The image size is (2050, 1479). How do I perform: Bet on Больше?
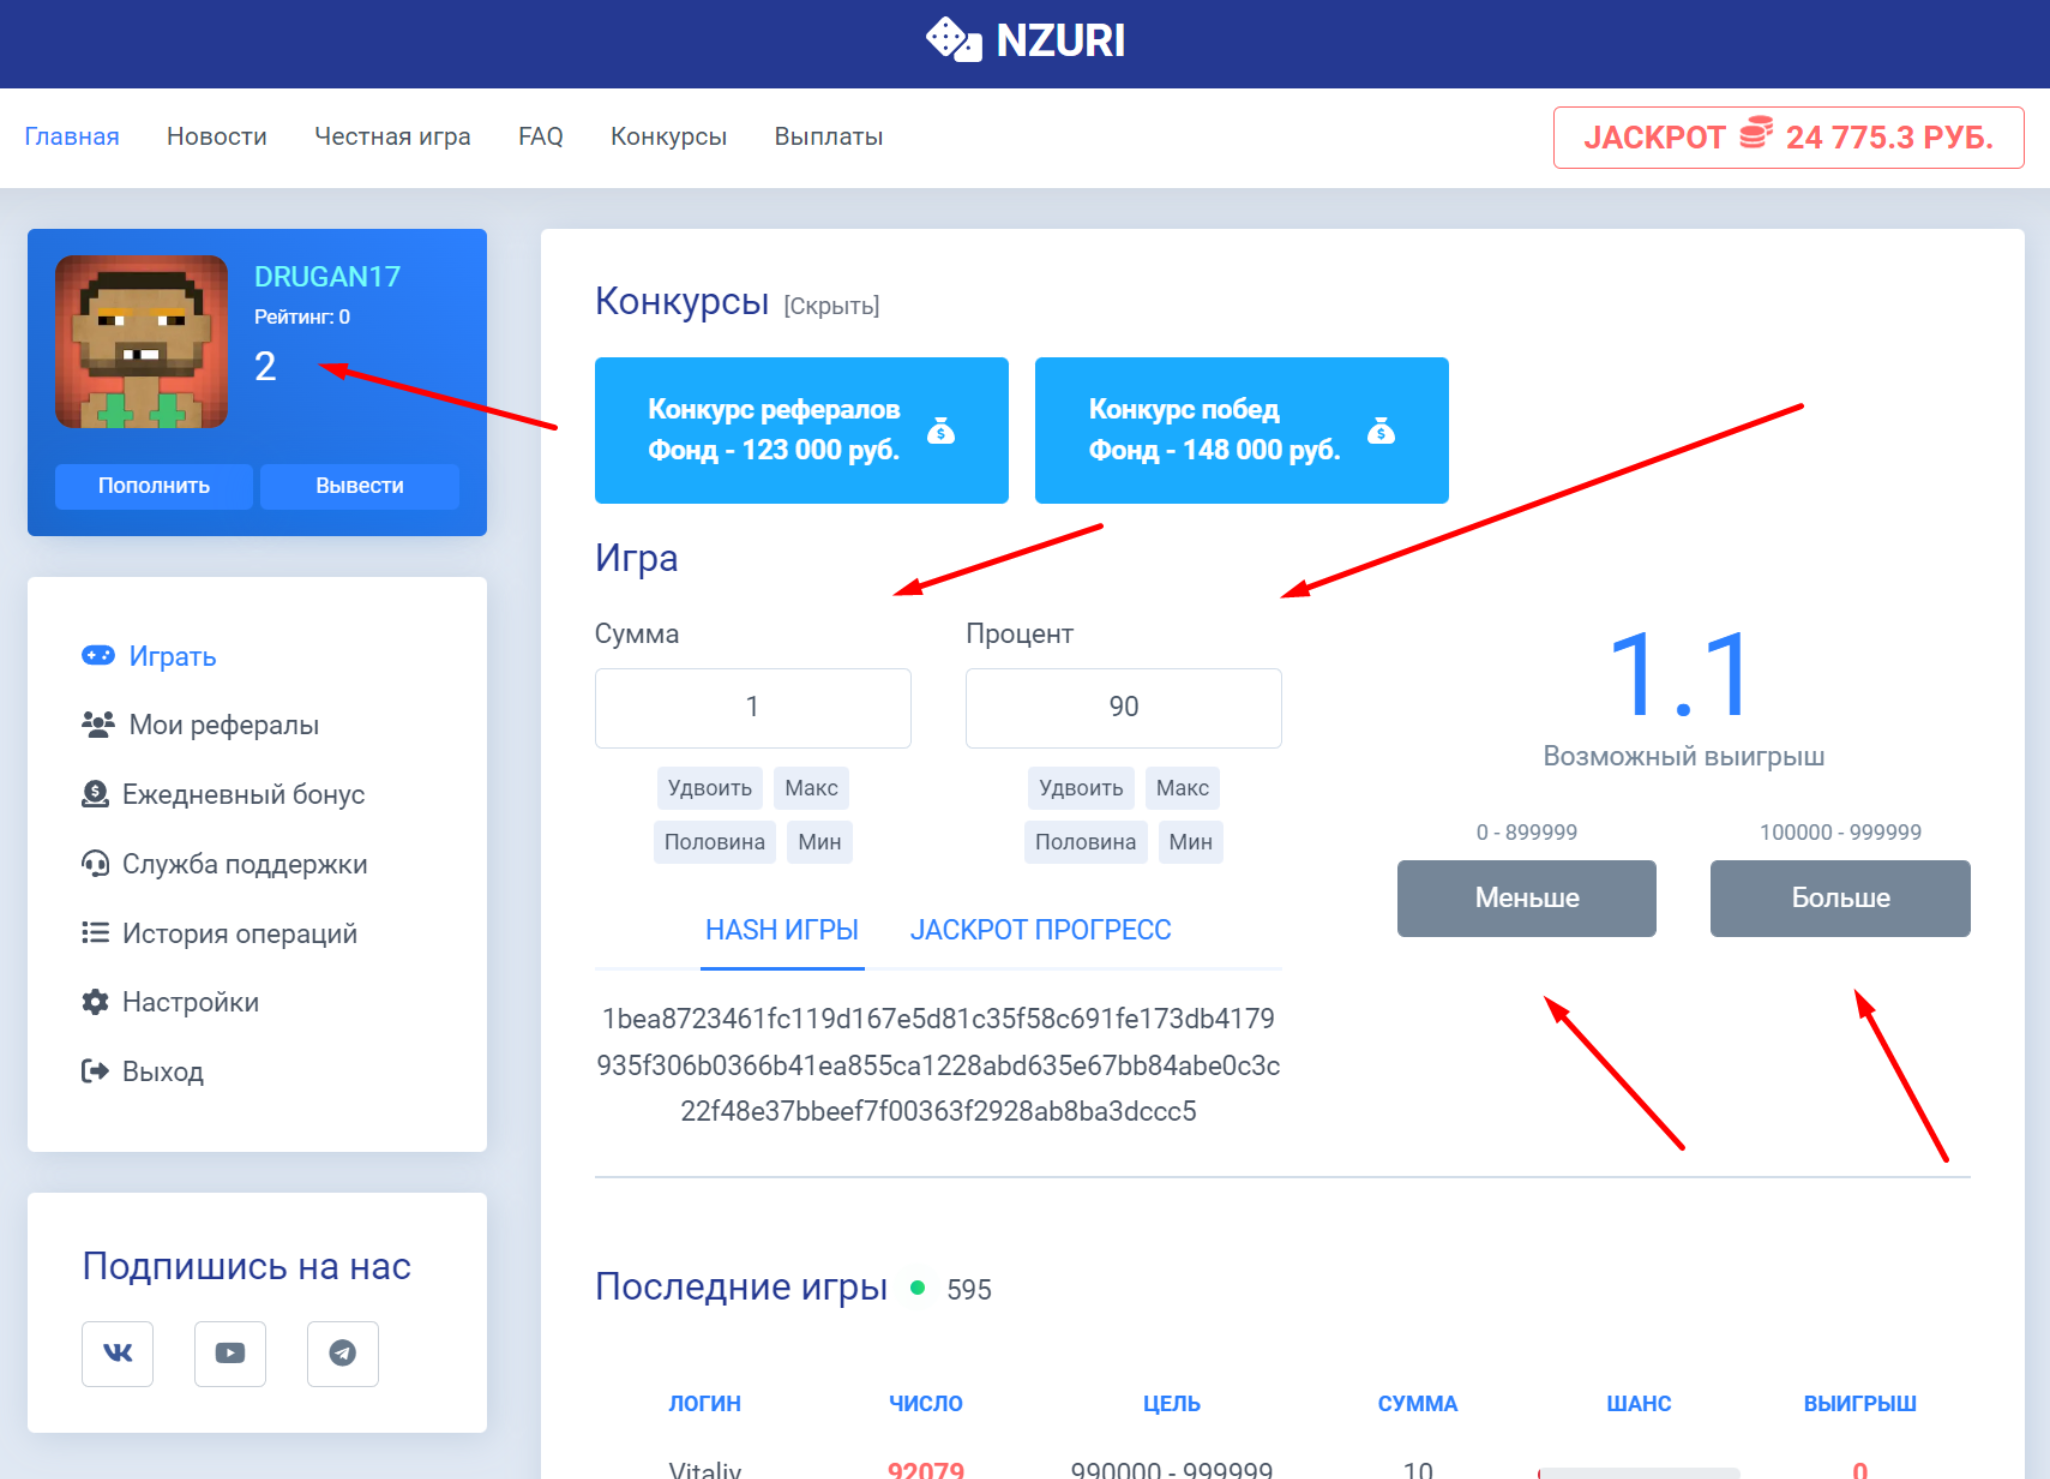(1840, 898)
